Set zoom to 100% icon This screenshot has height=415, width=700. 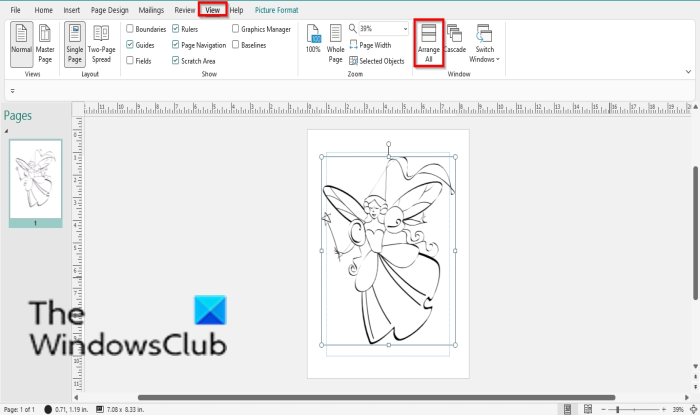(x=313, y=44)
